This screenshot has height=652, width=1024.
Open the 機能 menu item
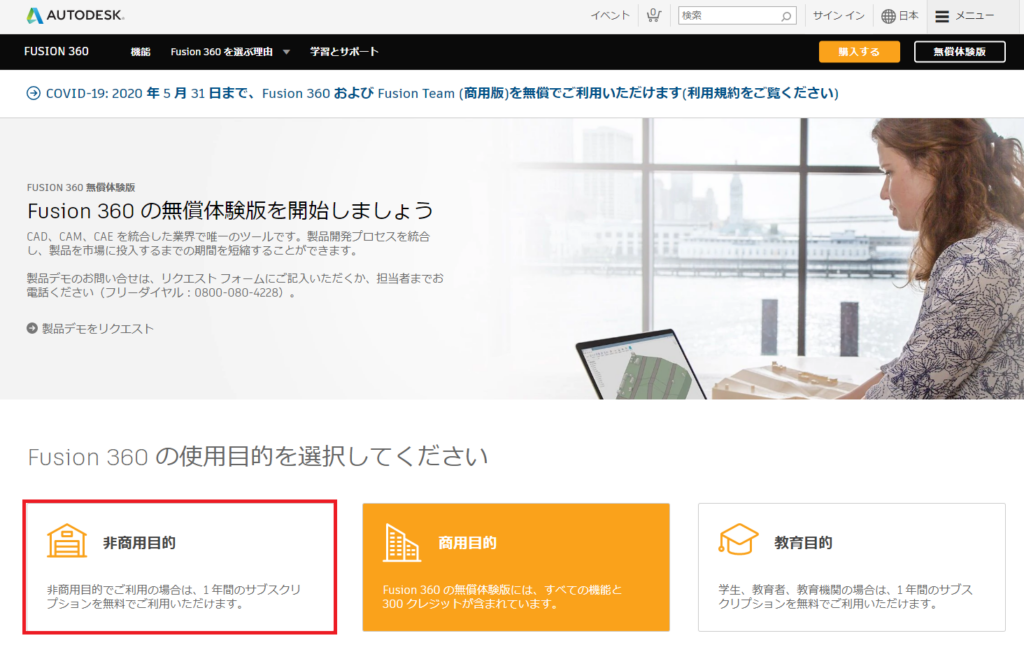coord(140,52)
